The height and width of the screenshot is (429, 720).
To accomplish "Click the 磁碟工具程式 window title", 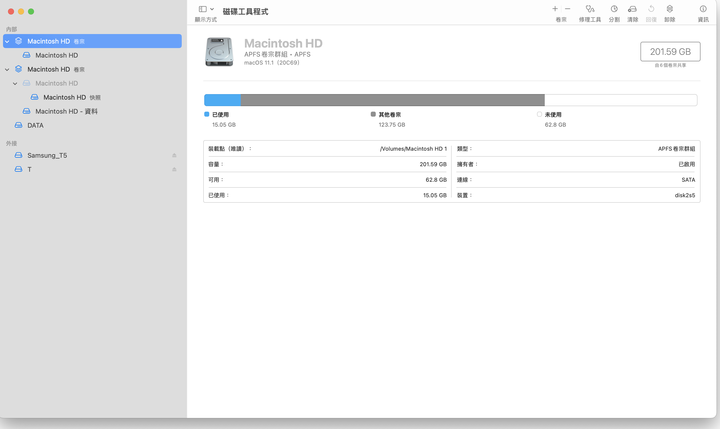I will [245, 11].
